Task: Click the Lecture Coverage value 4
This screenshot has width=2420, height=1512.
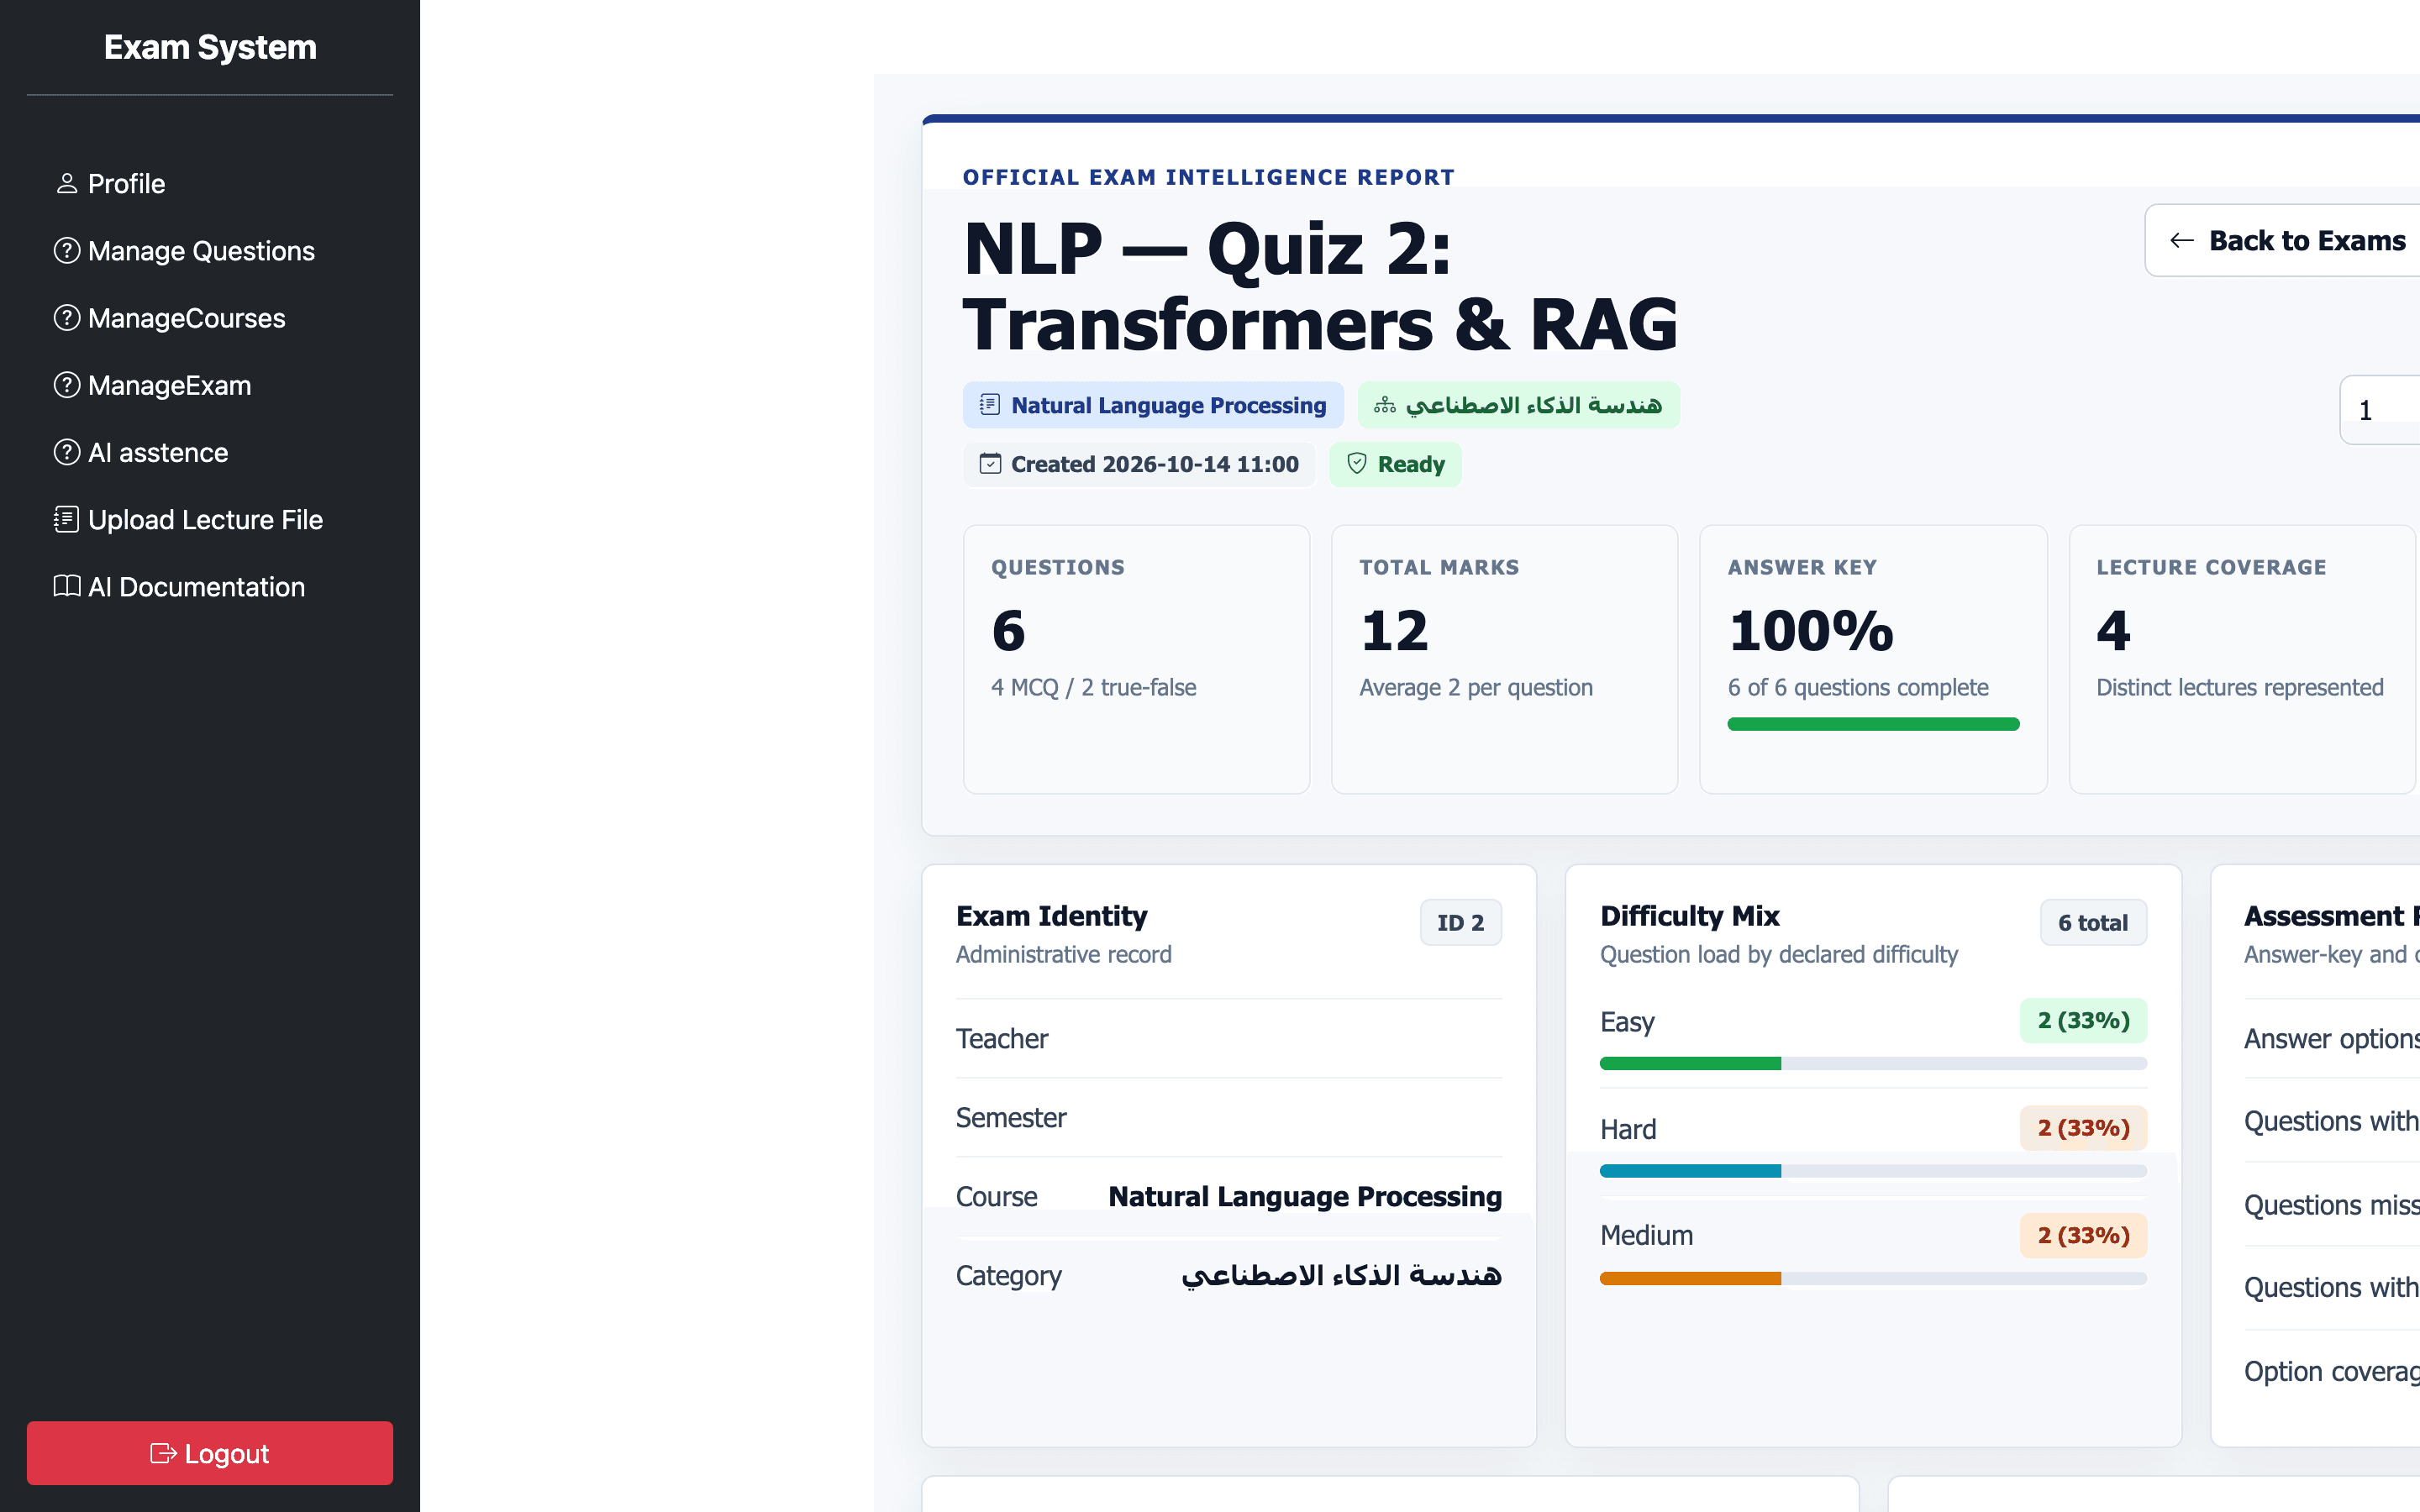Action: click(2113, 631)
